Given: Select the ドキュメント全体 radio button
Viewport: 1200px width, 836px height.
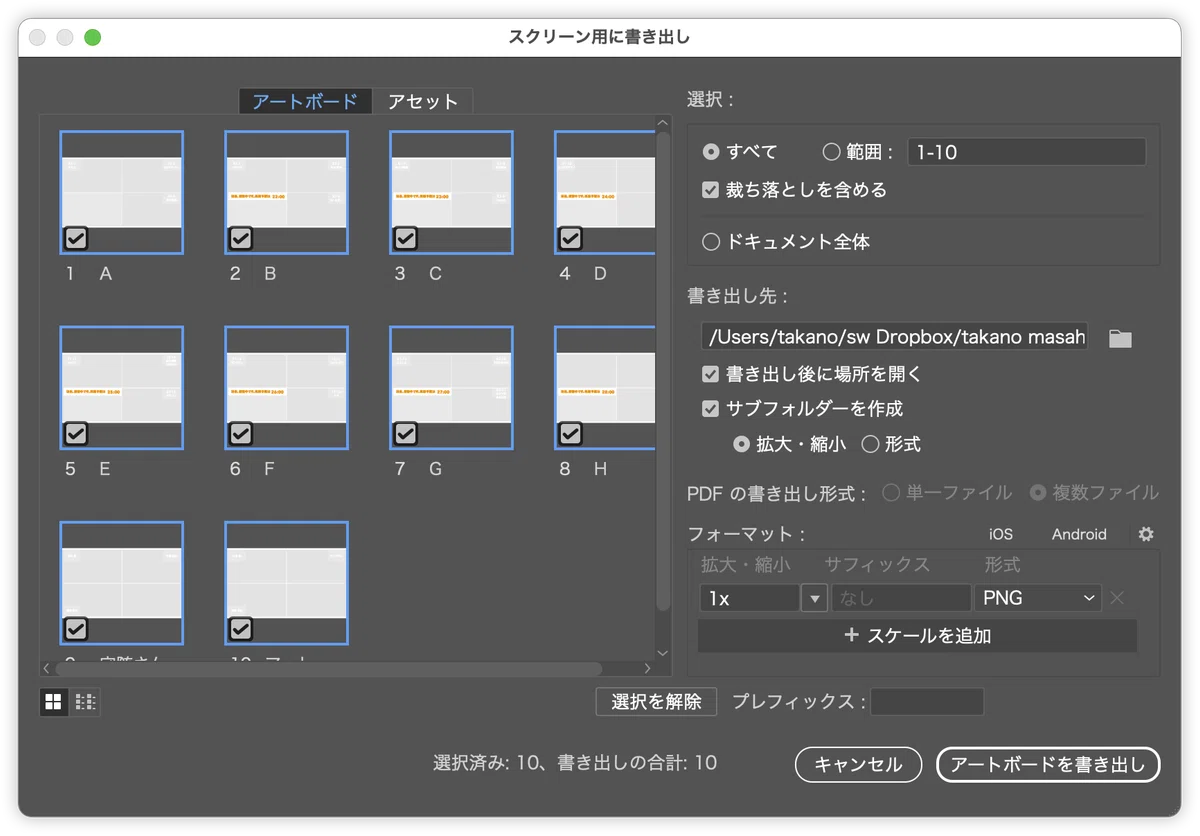Looking at the screenshot, I should [x=711, y=241].
